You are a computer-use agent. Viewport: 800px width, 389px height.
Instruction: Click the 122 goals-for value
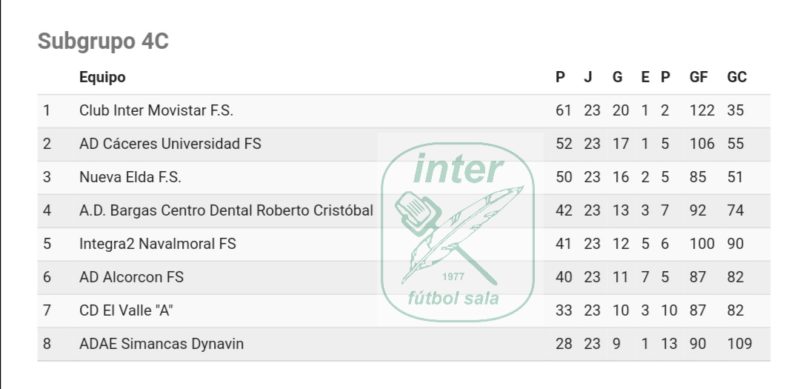pos(702,110)
